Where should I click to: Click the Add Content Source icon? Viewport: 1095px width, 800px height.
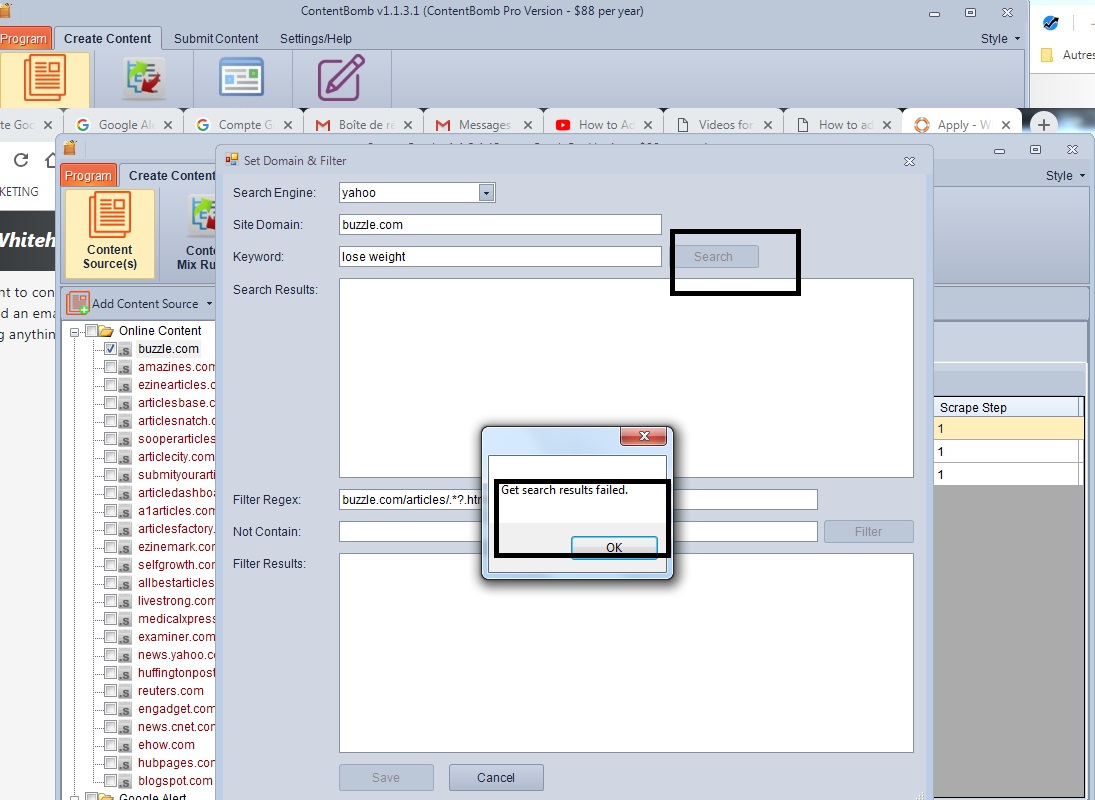(78, 303)
